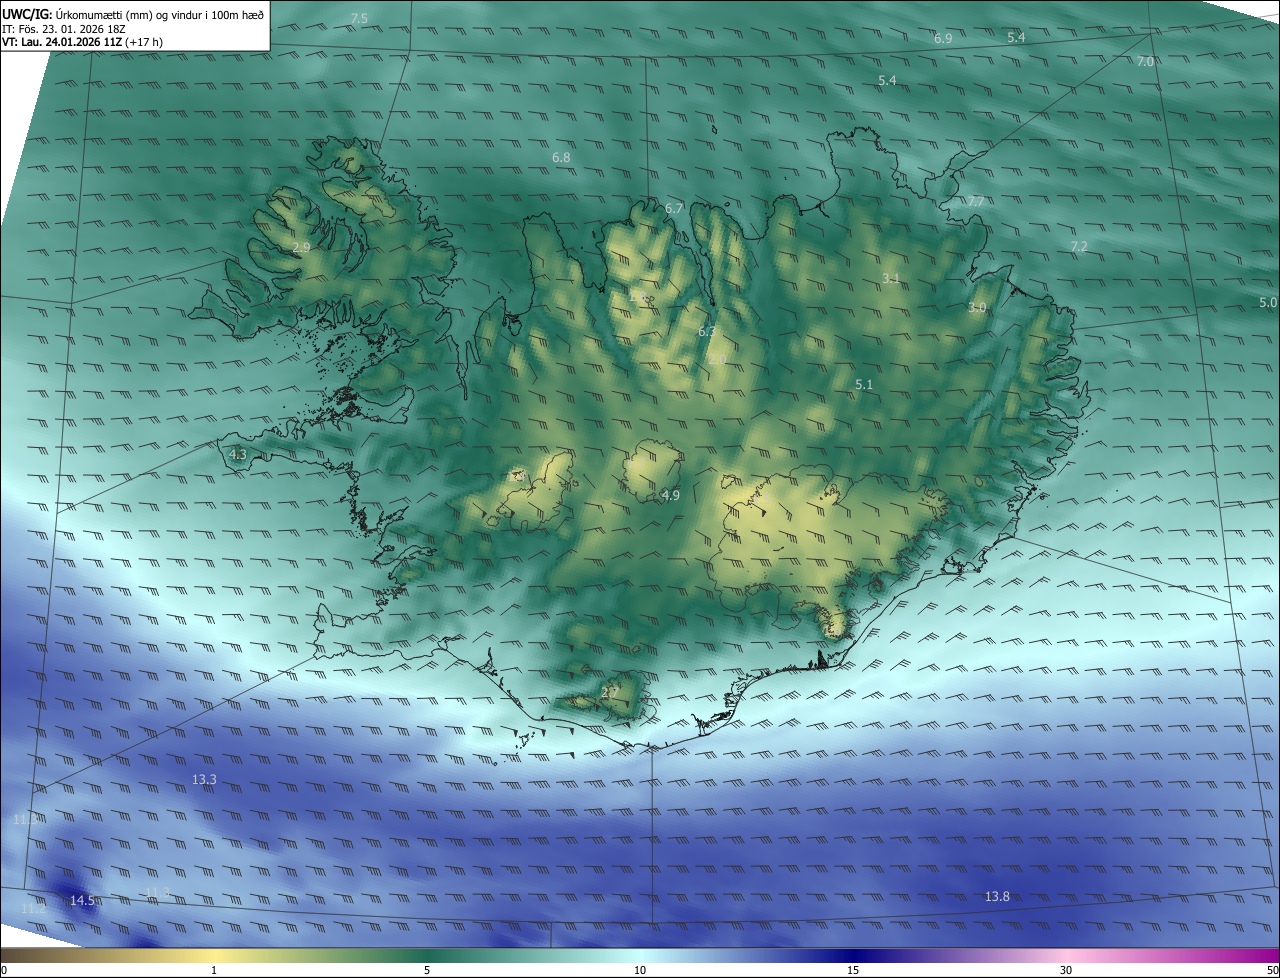Click the 14.5 precipitation maximum label
Image resolution: width=1280 pixels, height=978 pixels.
pyautogui.click(x=82, y=901)
